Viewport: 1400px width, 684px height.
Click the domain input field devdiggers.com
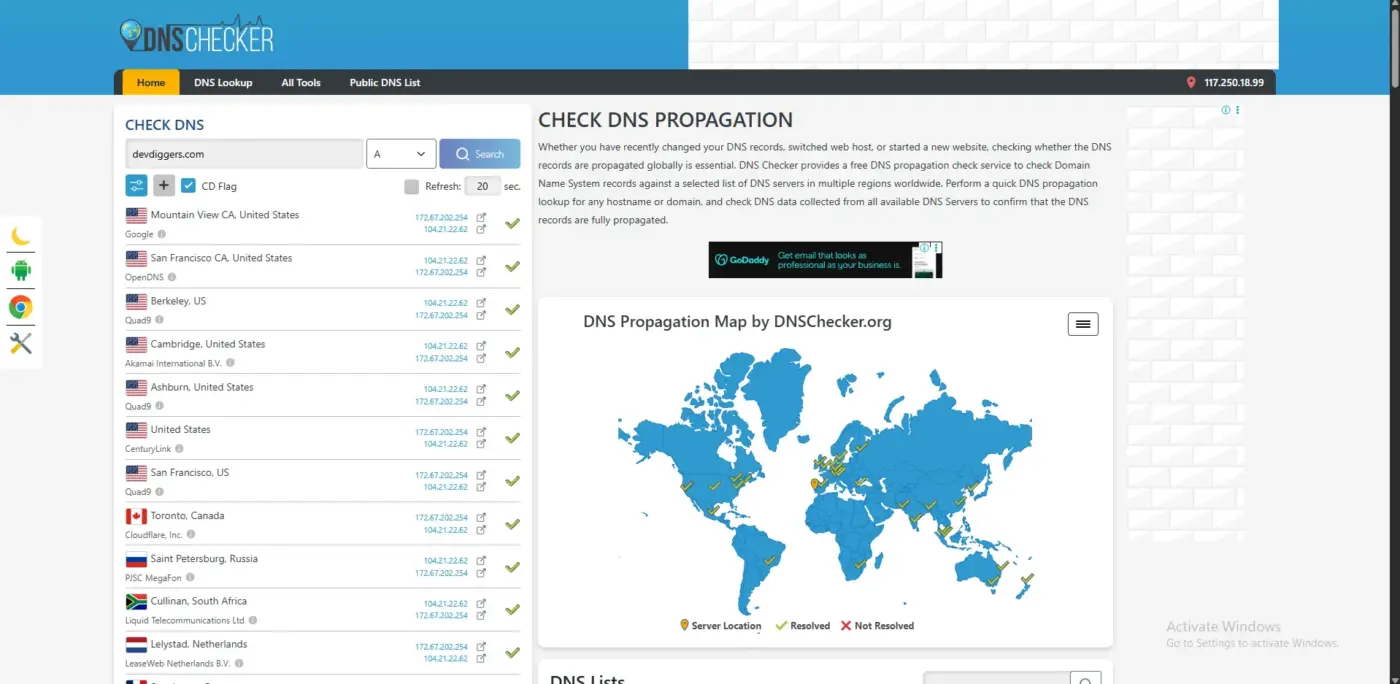click(x=244, y=154)
